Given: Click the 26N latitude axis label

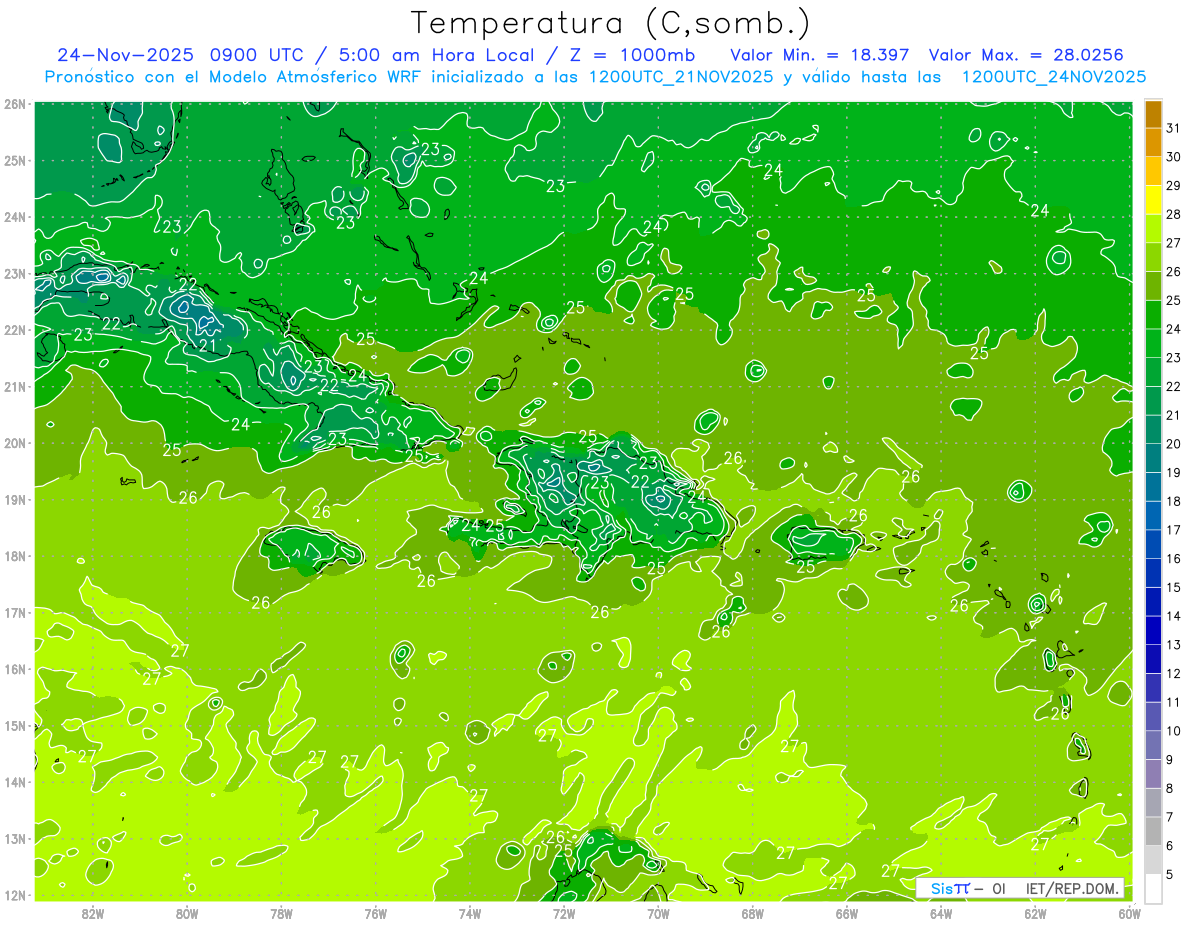Looking at the screenshot, I should [x=15, y=104].
